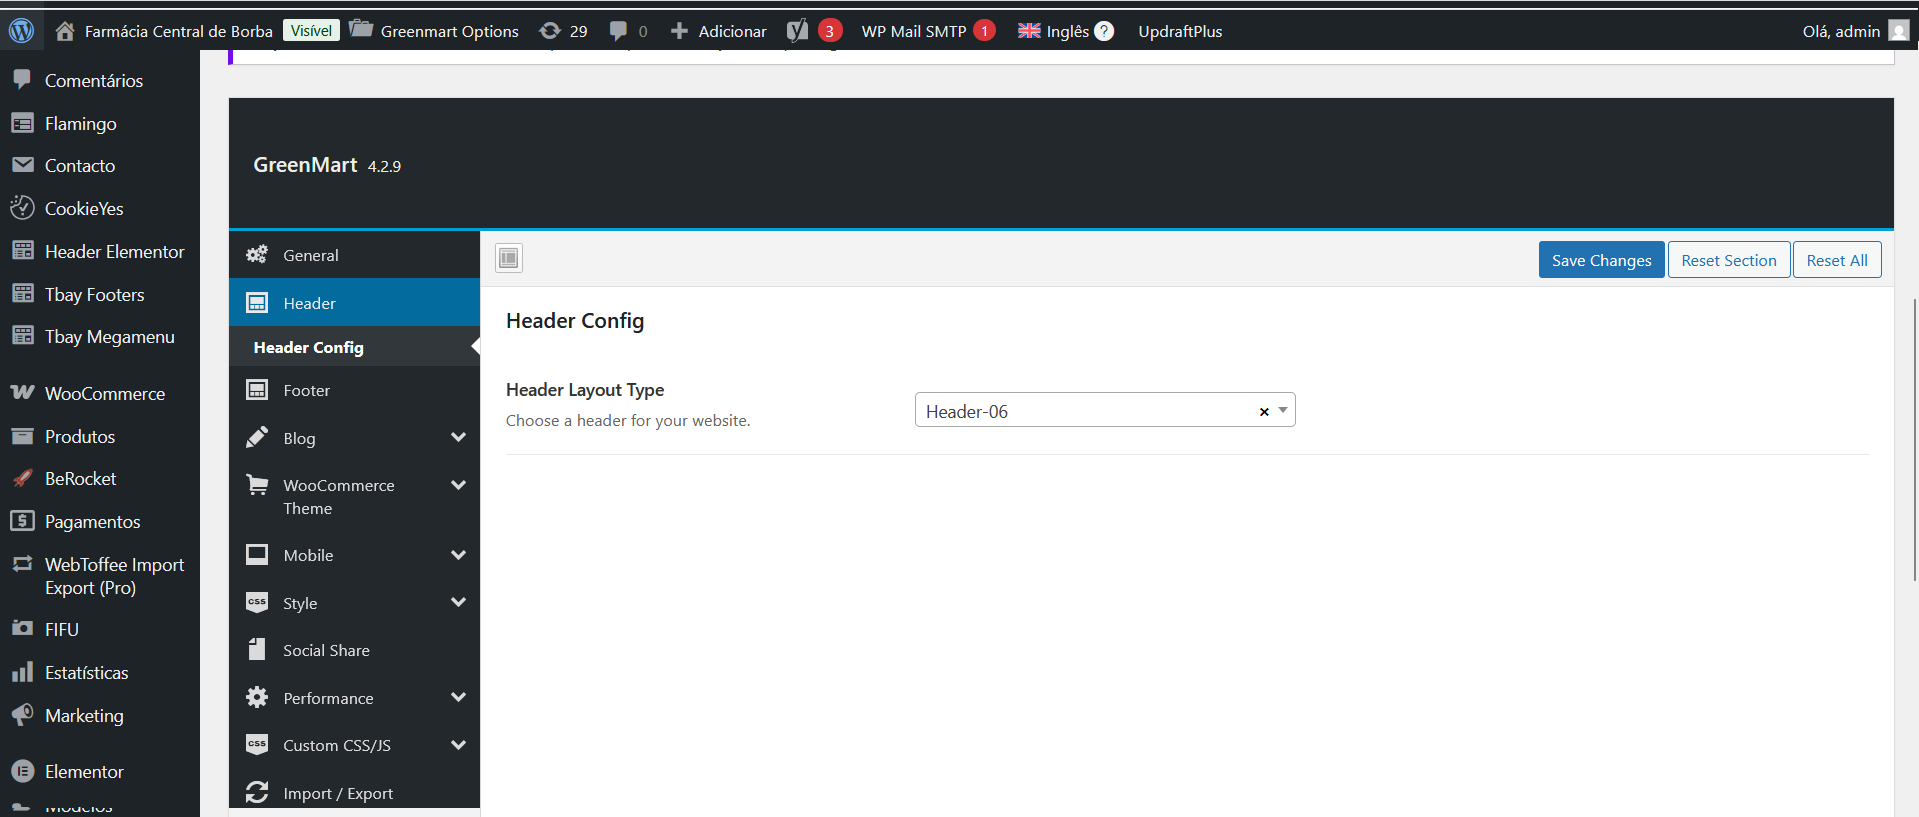Open WP Mail SMTP in admin bar
Image resolution: width=1919 pixels, height=817 pixels.
point(927,31)
